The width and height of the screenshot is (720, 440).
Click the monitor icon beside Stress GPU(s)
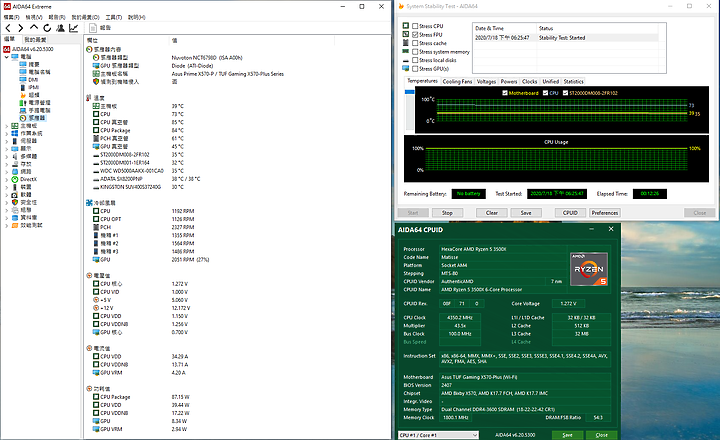point(405,68)
